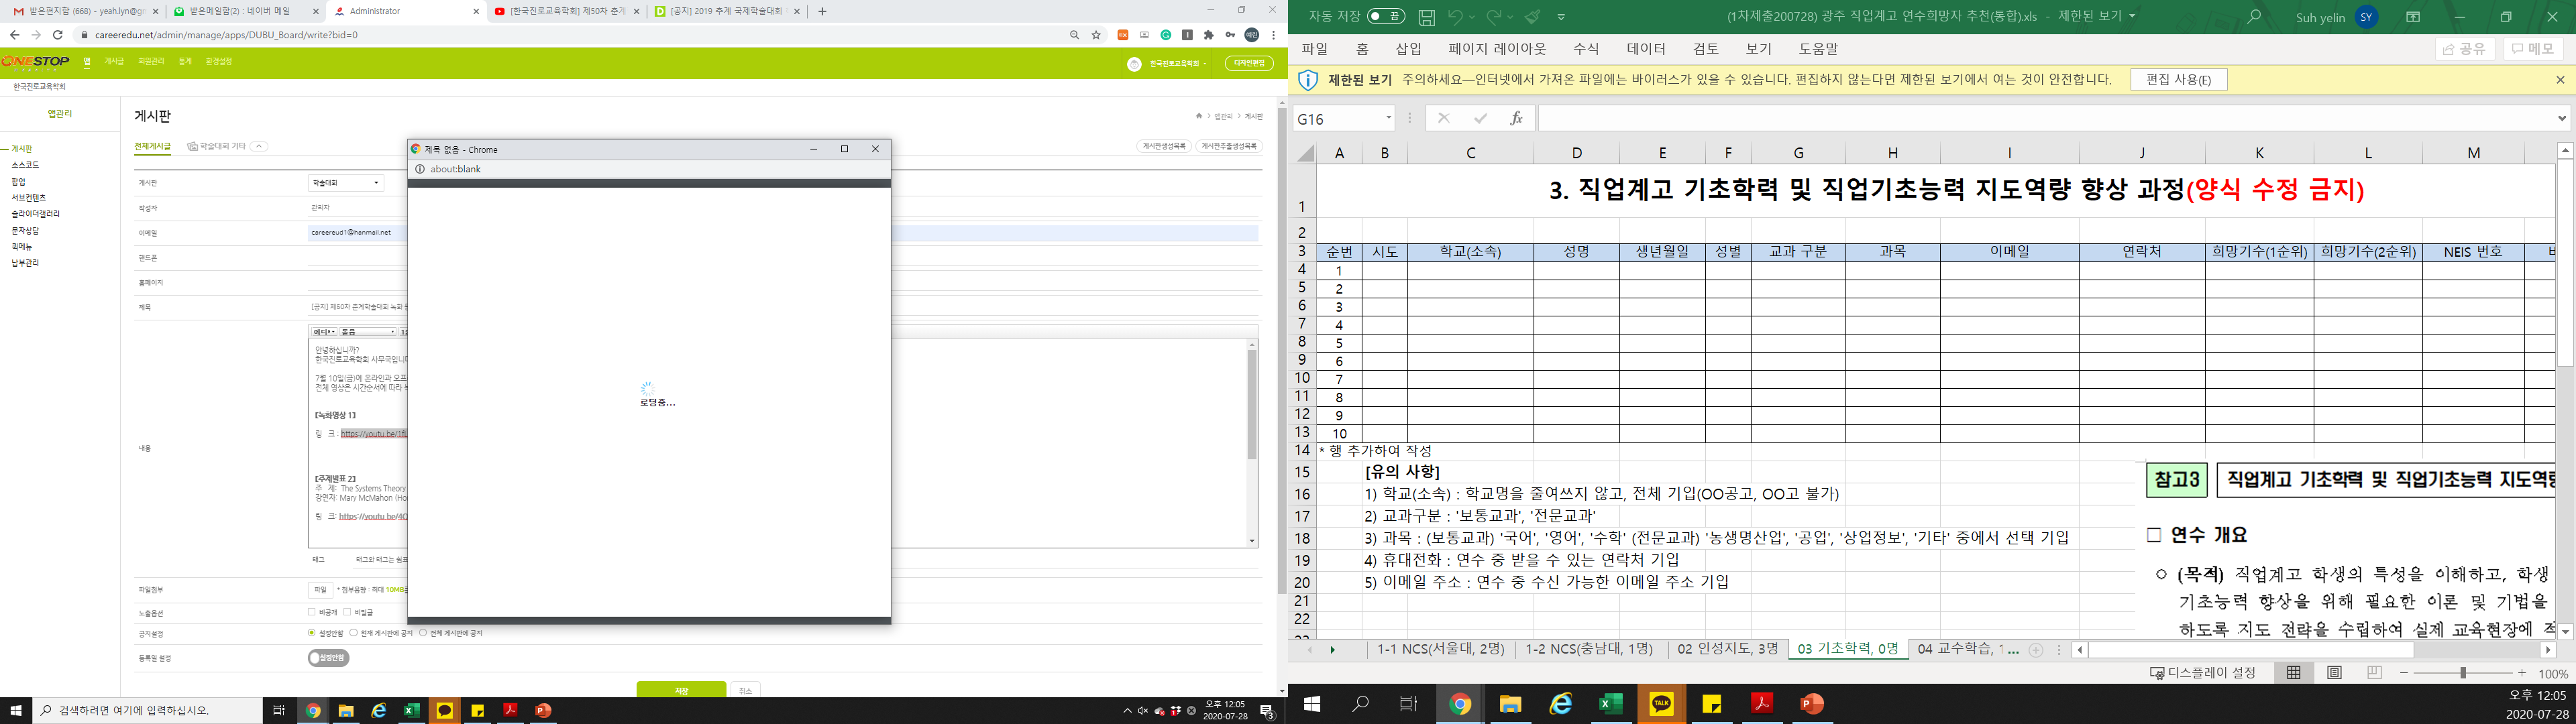This screenshot has height=724, width=2576.
Task: Click Chrome's bookmark star icon
Action: tap(1096, 35)
